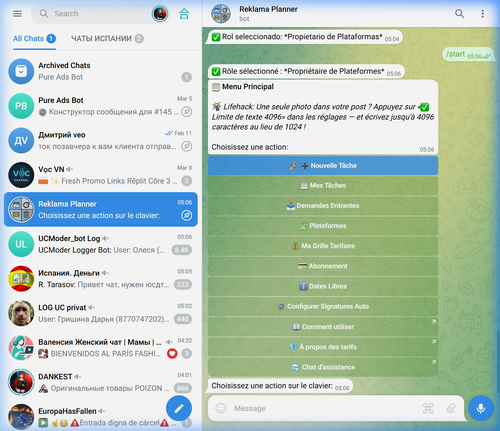This screenshot has height=431, width=500.
Task: Click the 223 unread badge on Испания. Деньги
Action: (183, 285)
